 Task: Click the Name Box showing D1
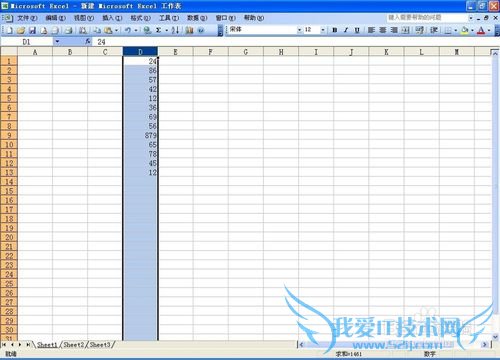tap(27, 42)
